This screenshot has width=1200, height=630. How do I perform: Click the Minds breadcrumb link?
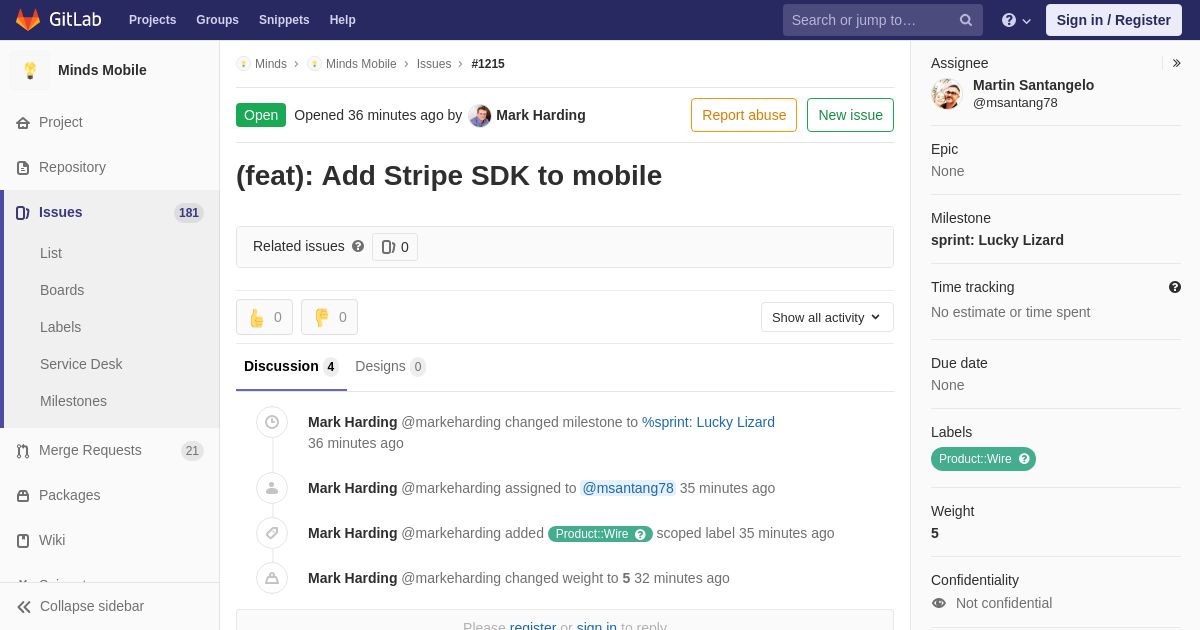[x=271, y=64]
